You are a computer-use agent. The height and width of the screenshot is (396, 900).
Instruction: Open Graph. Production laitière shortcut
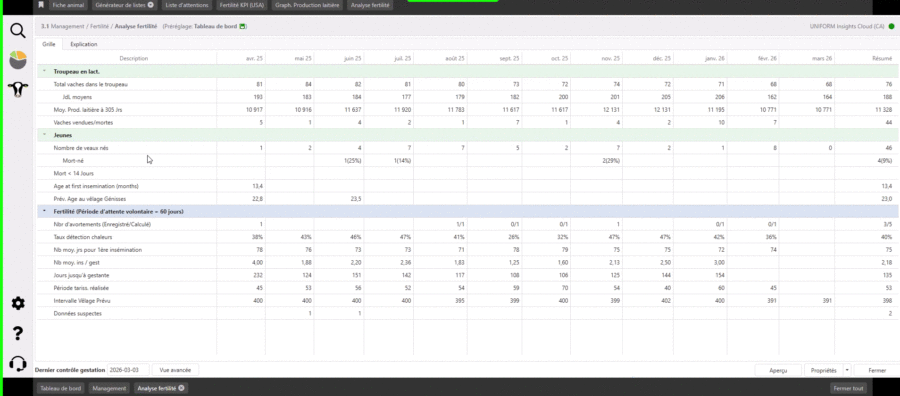pyautogui.click(x=307, y=5)
